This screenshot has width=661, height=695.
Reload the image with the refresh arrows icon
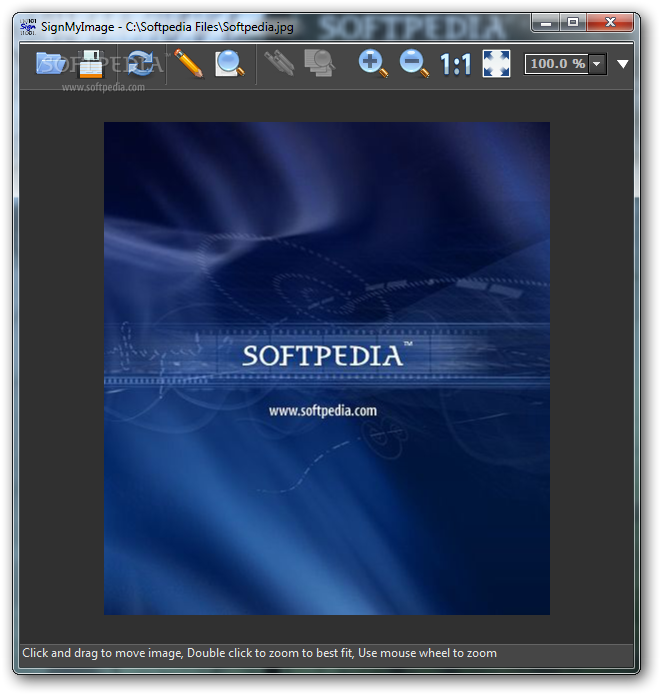(x=140, y=63)
